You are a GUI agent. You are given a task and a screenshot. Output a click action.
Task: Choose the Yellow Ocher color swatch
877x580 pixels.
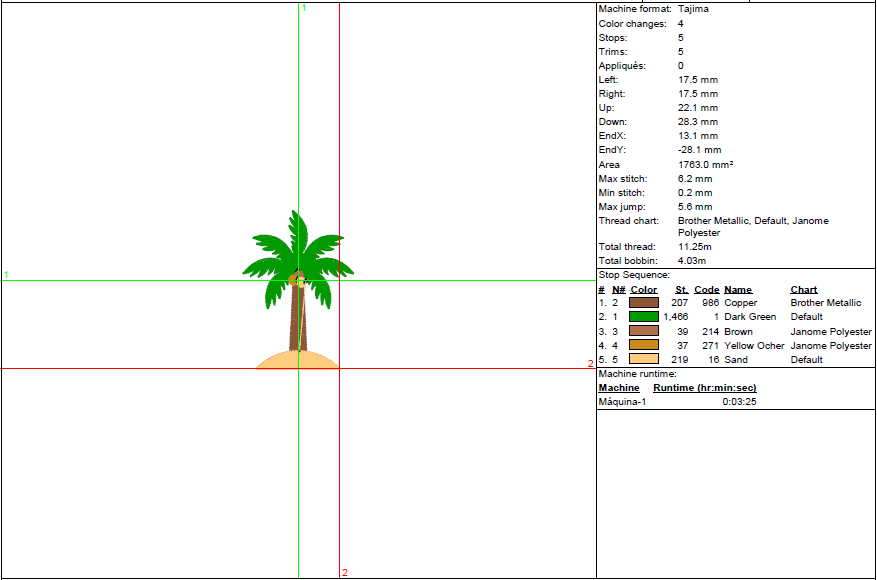643,345
